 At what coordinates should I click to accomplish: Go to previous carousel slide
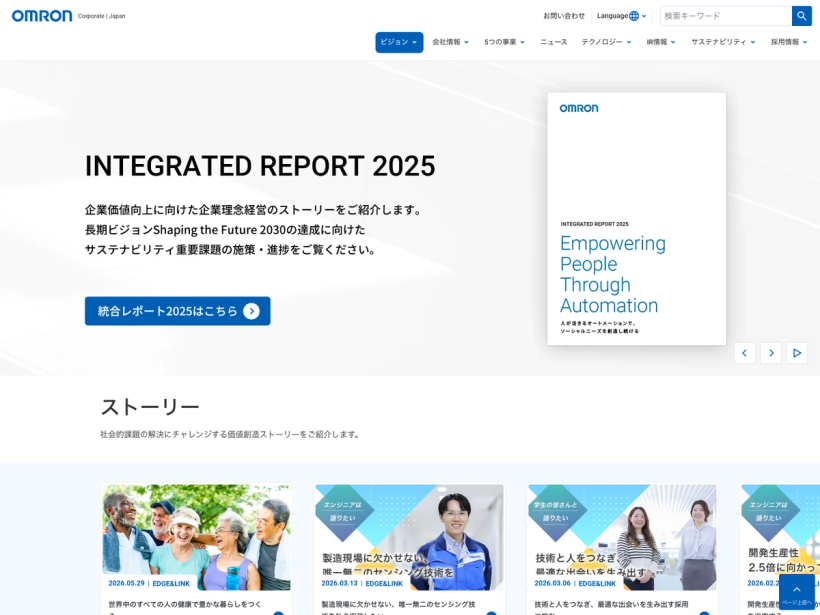pyautogui.click(x=745, y=353)
